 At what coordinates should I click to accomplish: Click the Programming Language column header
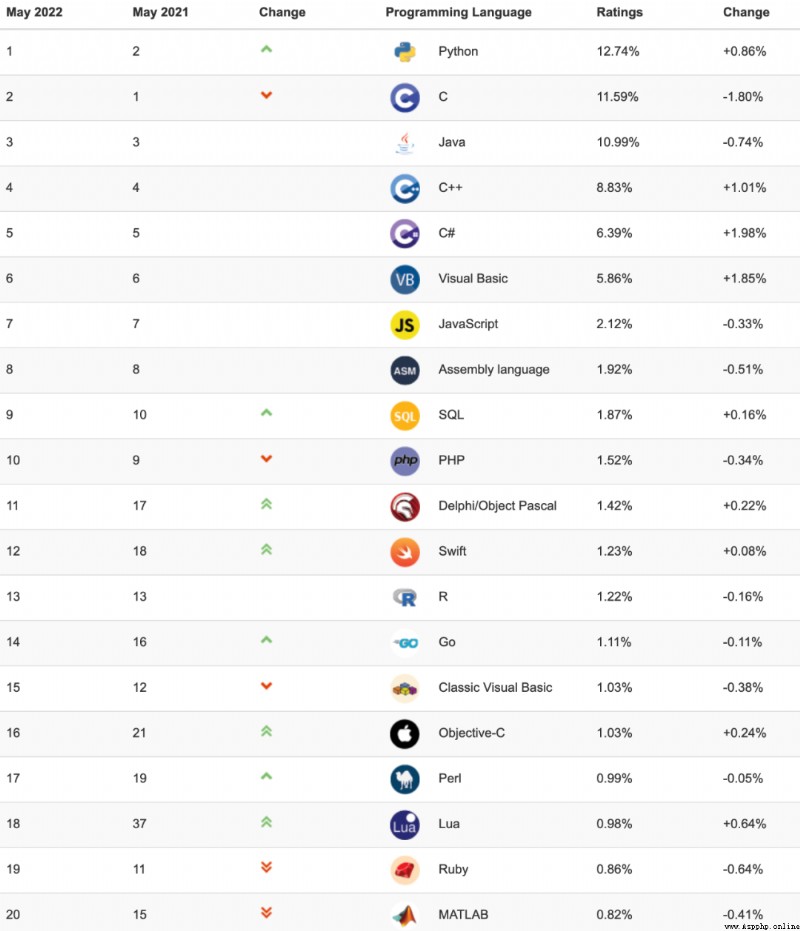459,12
